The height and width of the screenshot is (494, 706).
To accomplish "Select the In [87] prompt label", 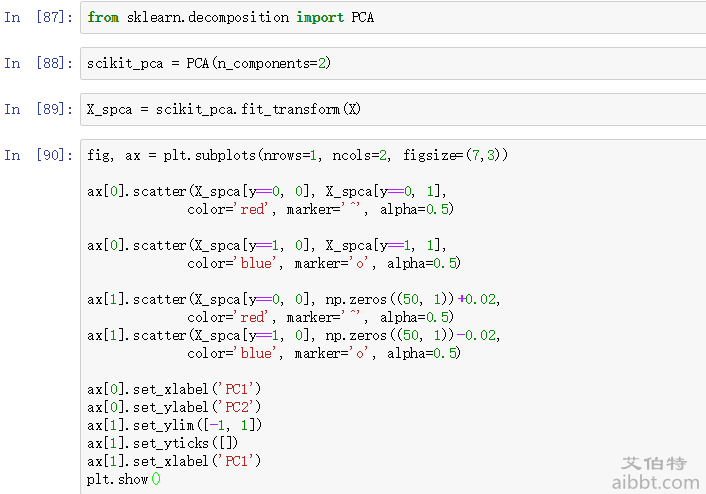I will click(38, 17).
